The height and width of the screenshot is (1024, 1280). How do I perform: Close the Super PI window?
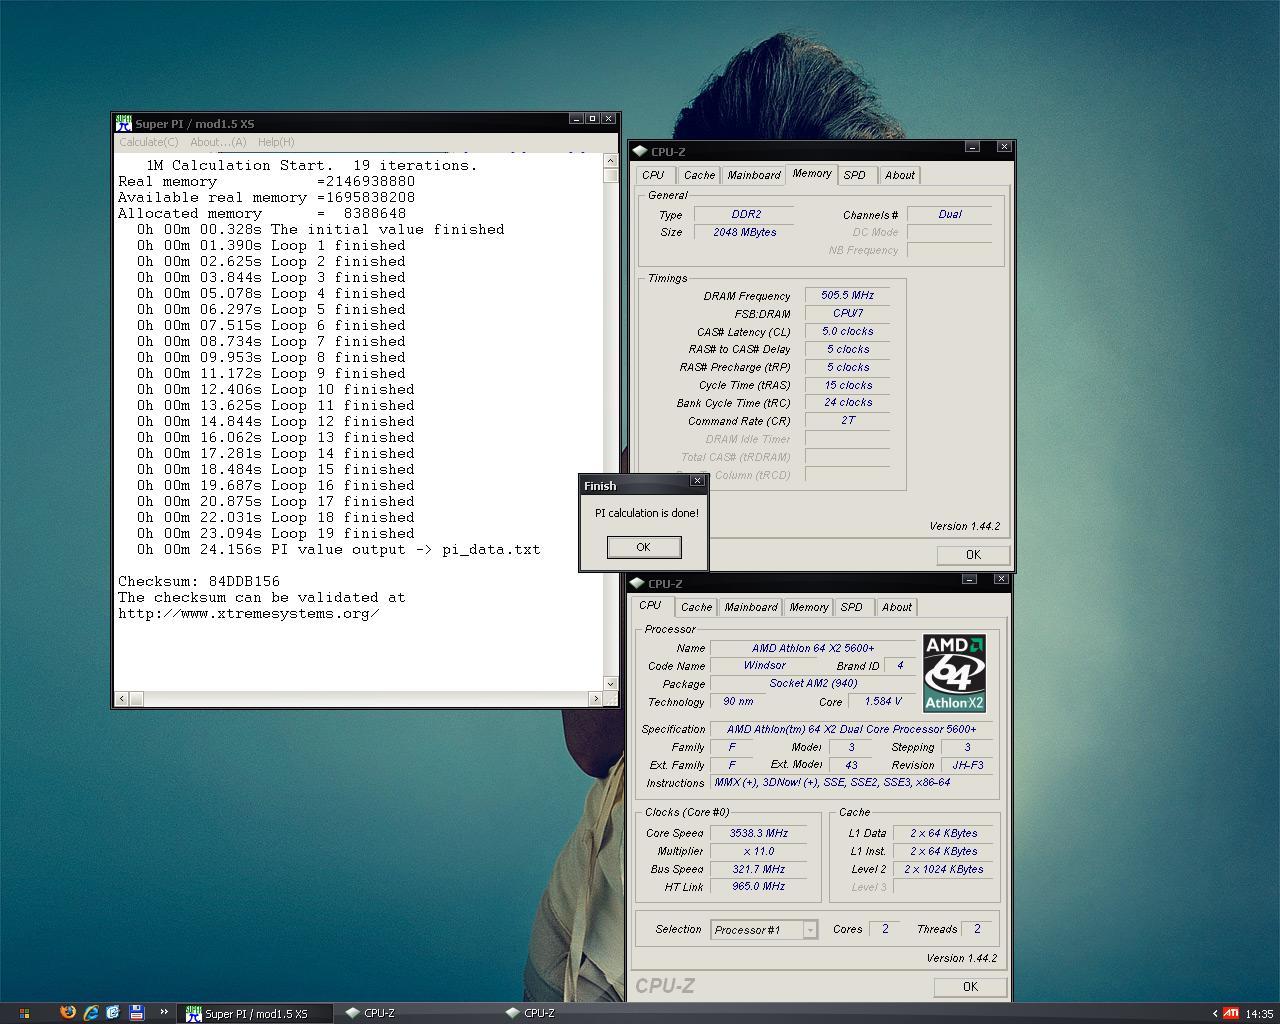610,119
